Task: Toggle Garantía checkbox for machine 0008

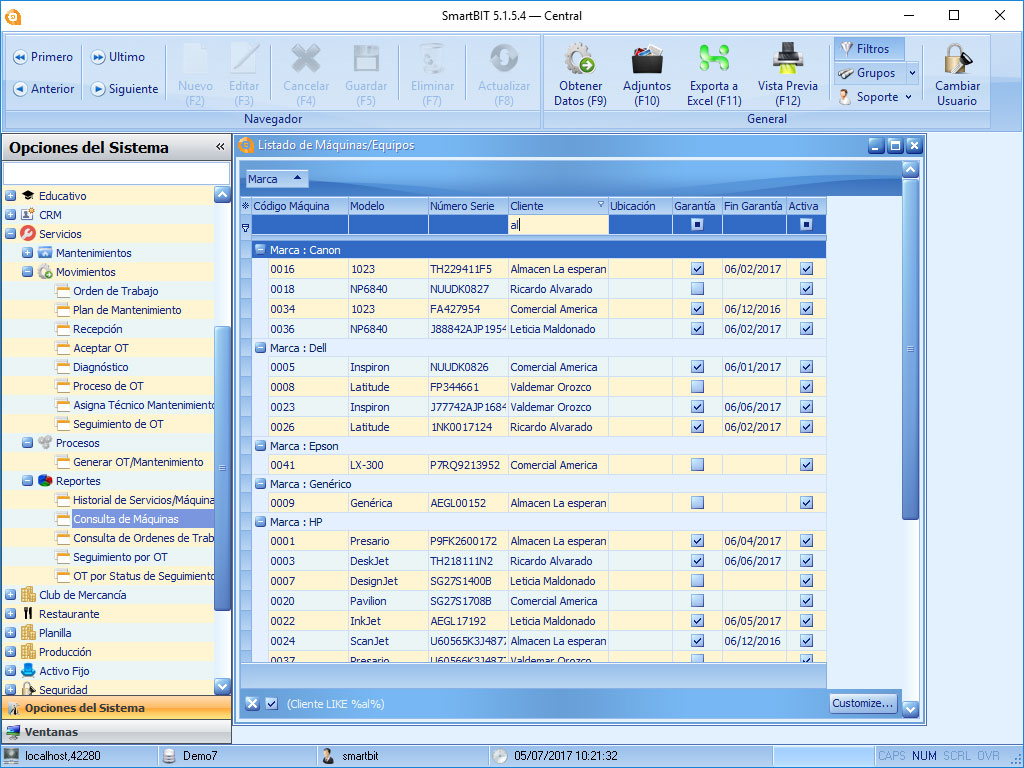Action: tap(697, 387)
